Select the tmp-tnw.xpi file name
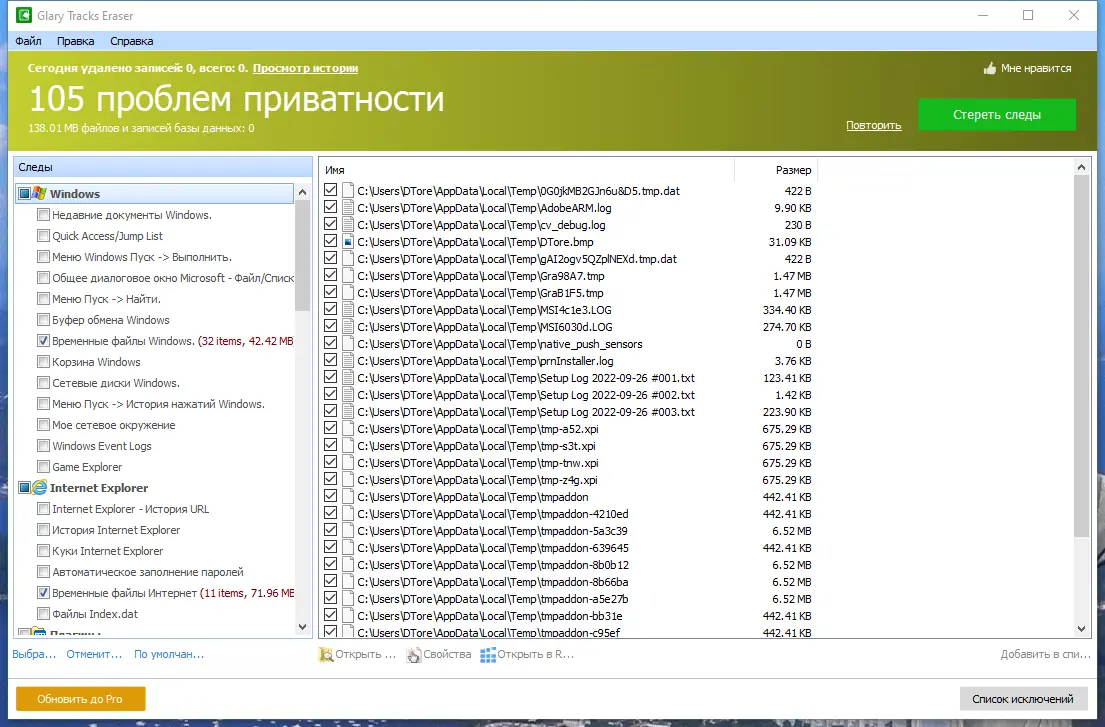 tap(478, 463)
